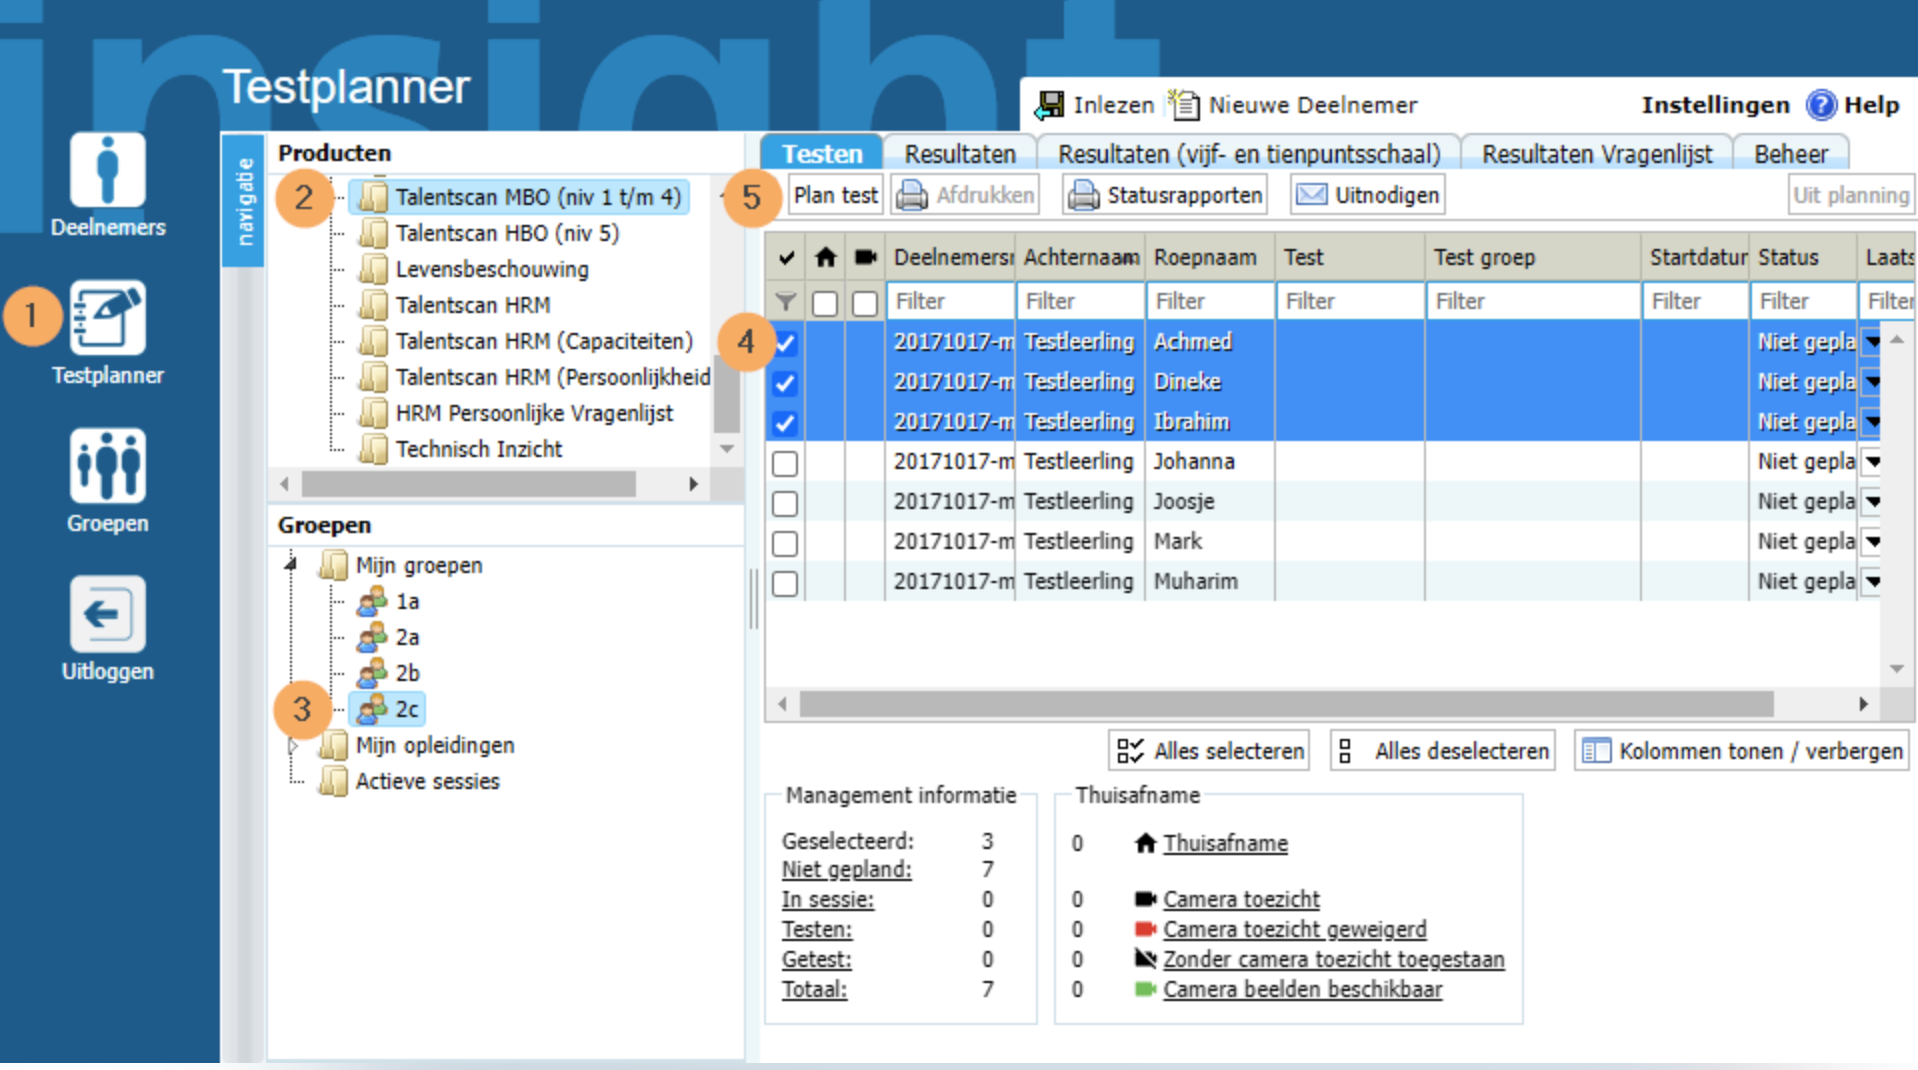Open status dropdown for Joosje row
Screen dimensions: 1918x1070
tap(1872, 502)
